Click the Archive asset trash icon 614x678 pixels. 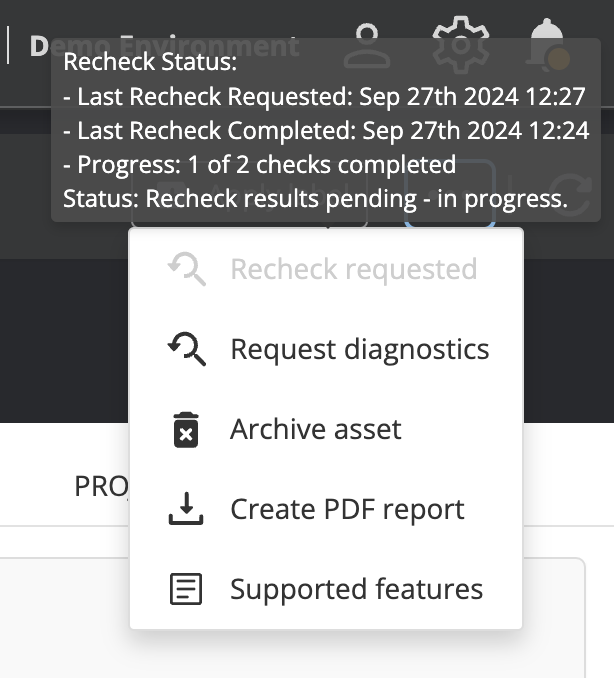click(186, 429)
